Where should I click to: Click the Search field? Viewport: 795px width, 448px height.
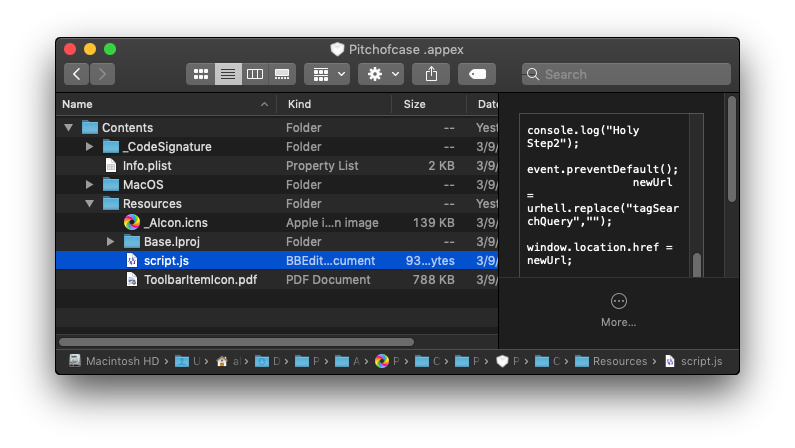click(626, 74)
